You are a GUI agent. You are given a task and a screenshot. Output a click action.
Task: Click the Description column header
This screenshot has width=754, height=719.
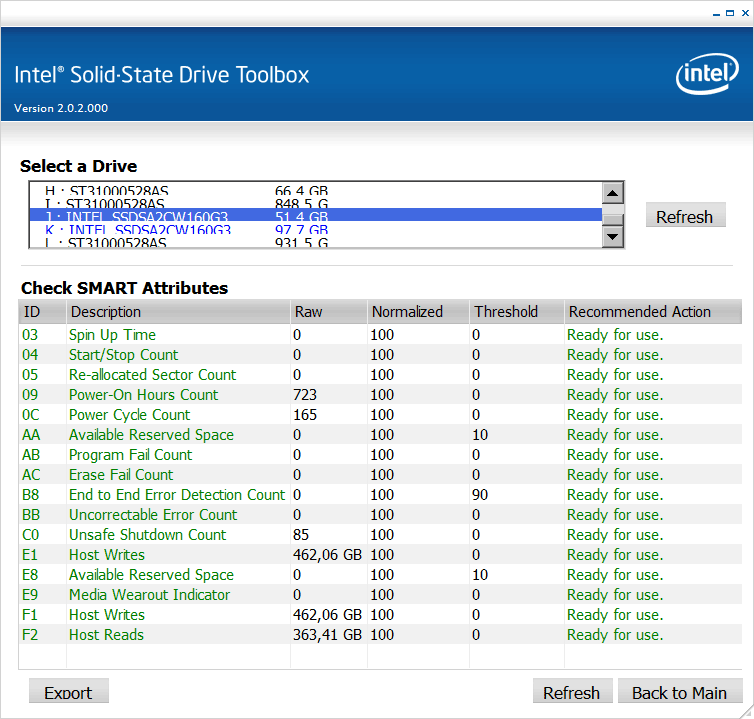[178, 312]
